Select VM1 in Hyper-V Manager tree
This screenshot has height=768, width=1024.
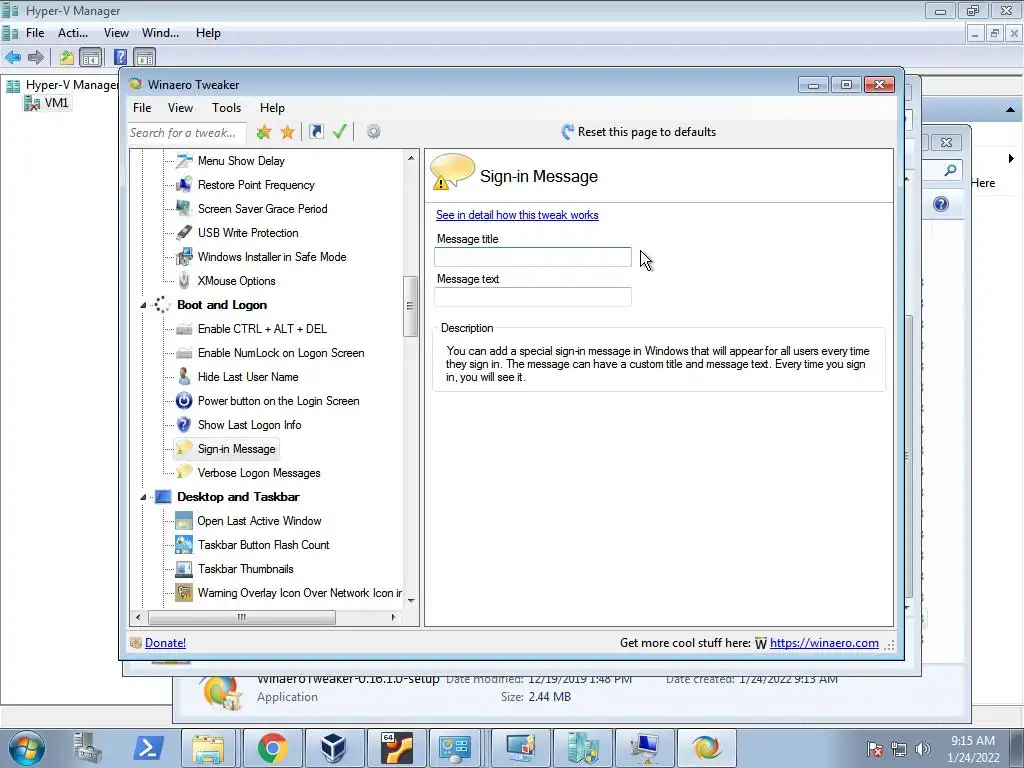(x=56, y=103)
